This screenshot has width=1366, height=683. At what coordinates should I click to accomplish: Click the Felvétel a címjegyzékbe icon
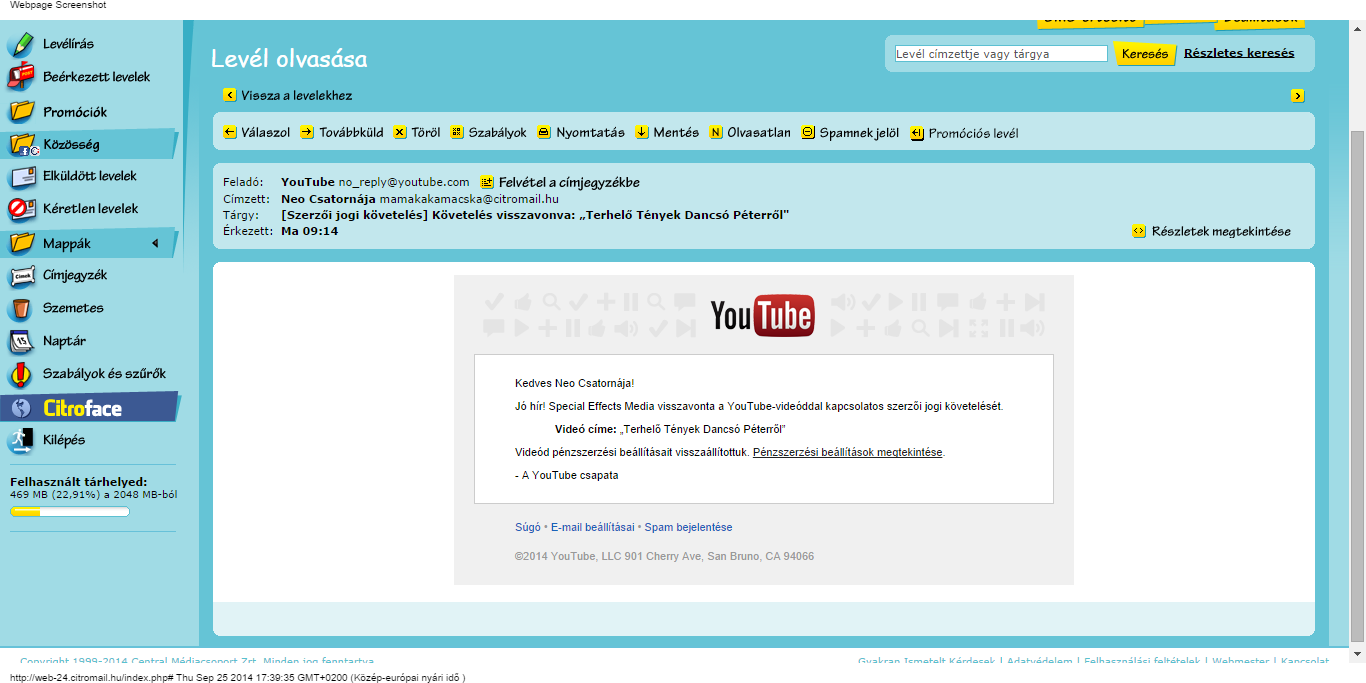click(487, 182)
